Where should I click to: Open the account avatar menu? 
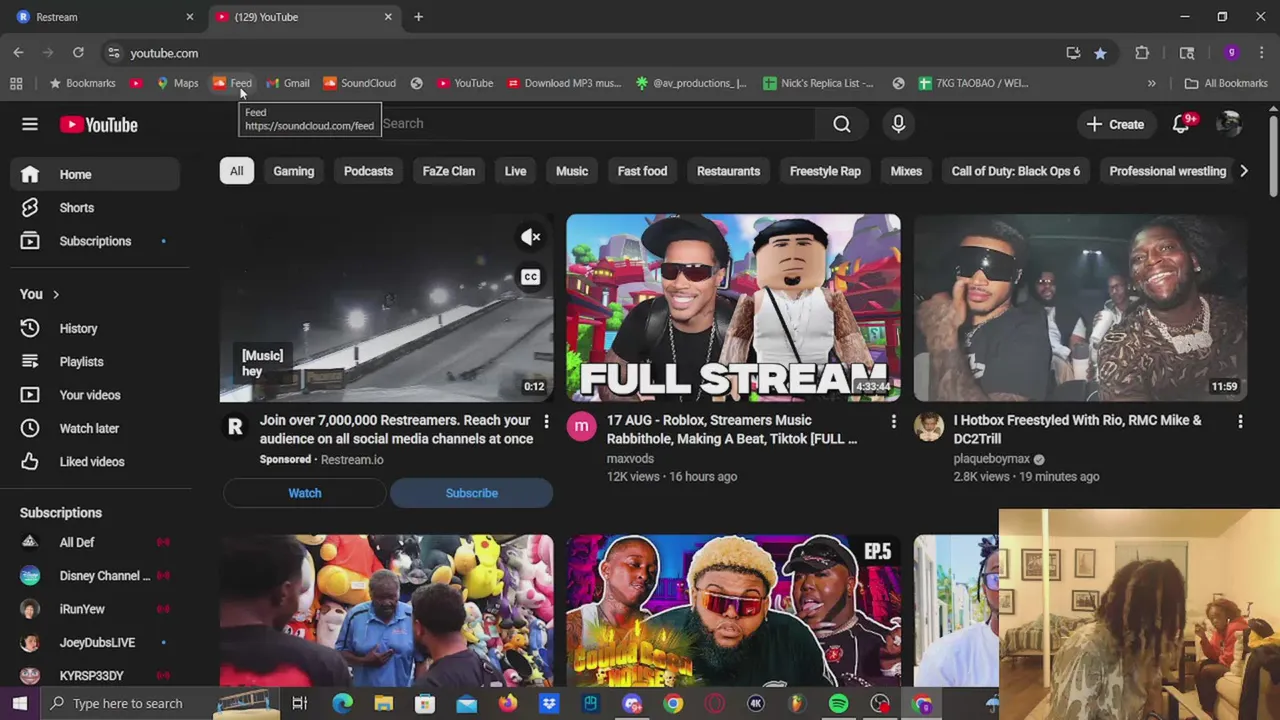pyautogui.click(x=1229, y=124)
